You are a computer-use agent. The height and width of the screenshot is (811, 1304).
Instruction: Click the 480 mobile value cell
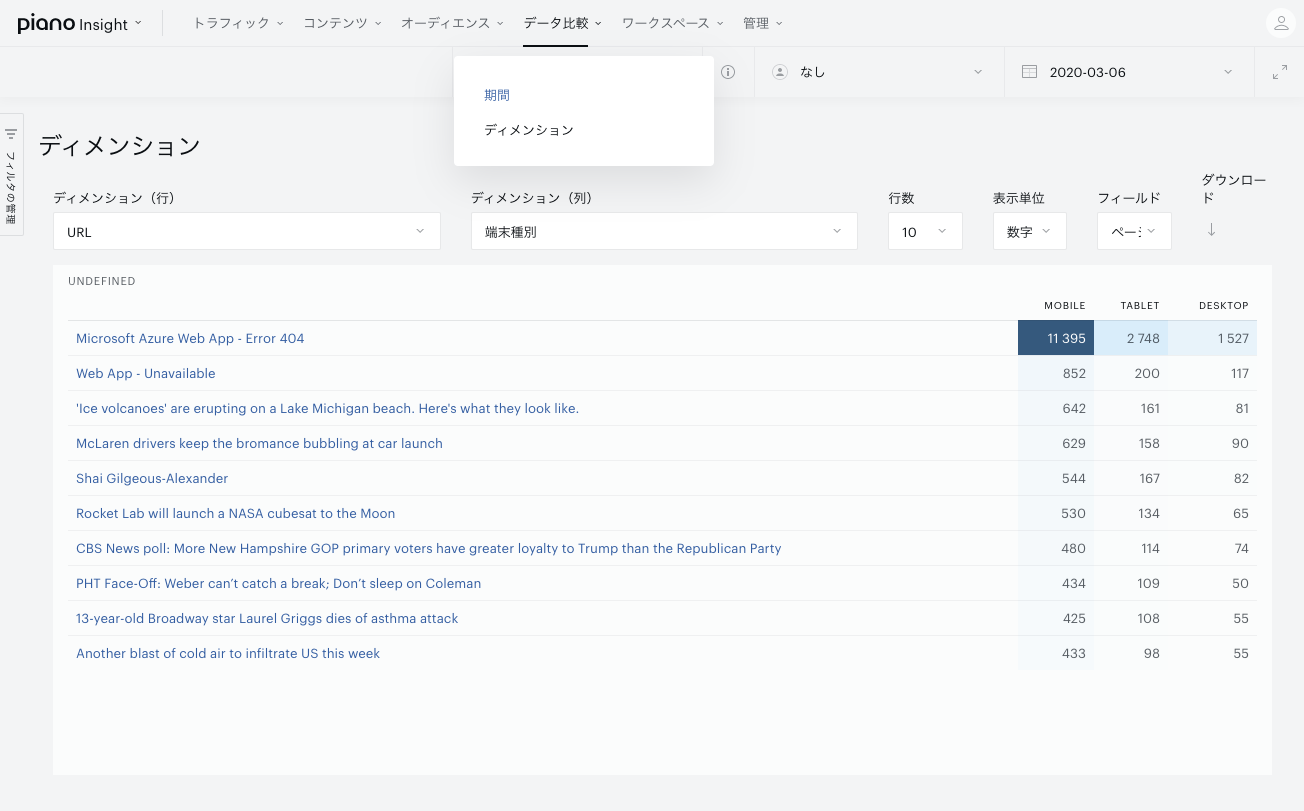tap(1056, 548)
